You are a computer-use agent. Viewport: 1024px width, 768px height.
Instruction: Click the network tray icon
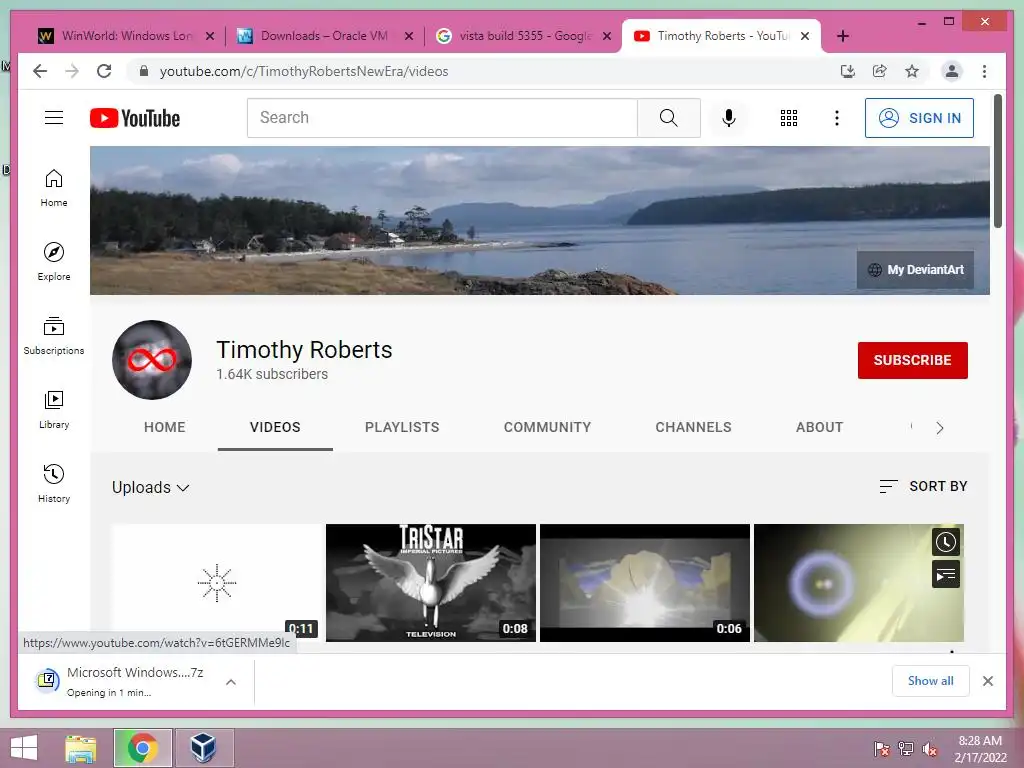point(906,749)
